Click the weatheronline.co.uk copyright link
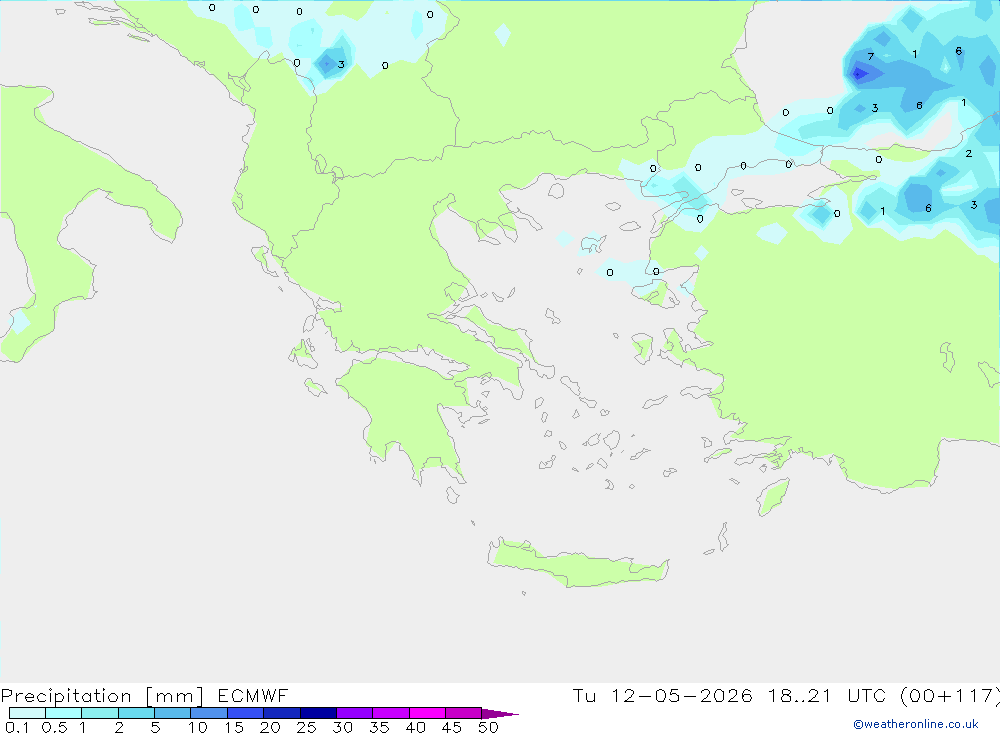 [x=916, y=724]
